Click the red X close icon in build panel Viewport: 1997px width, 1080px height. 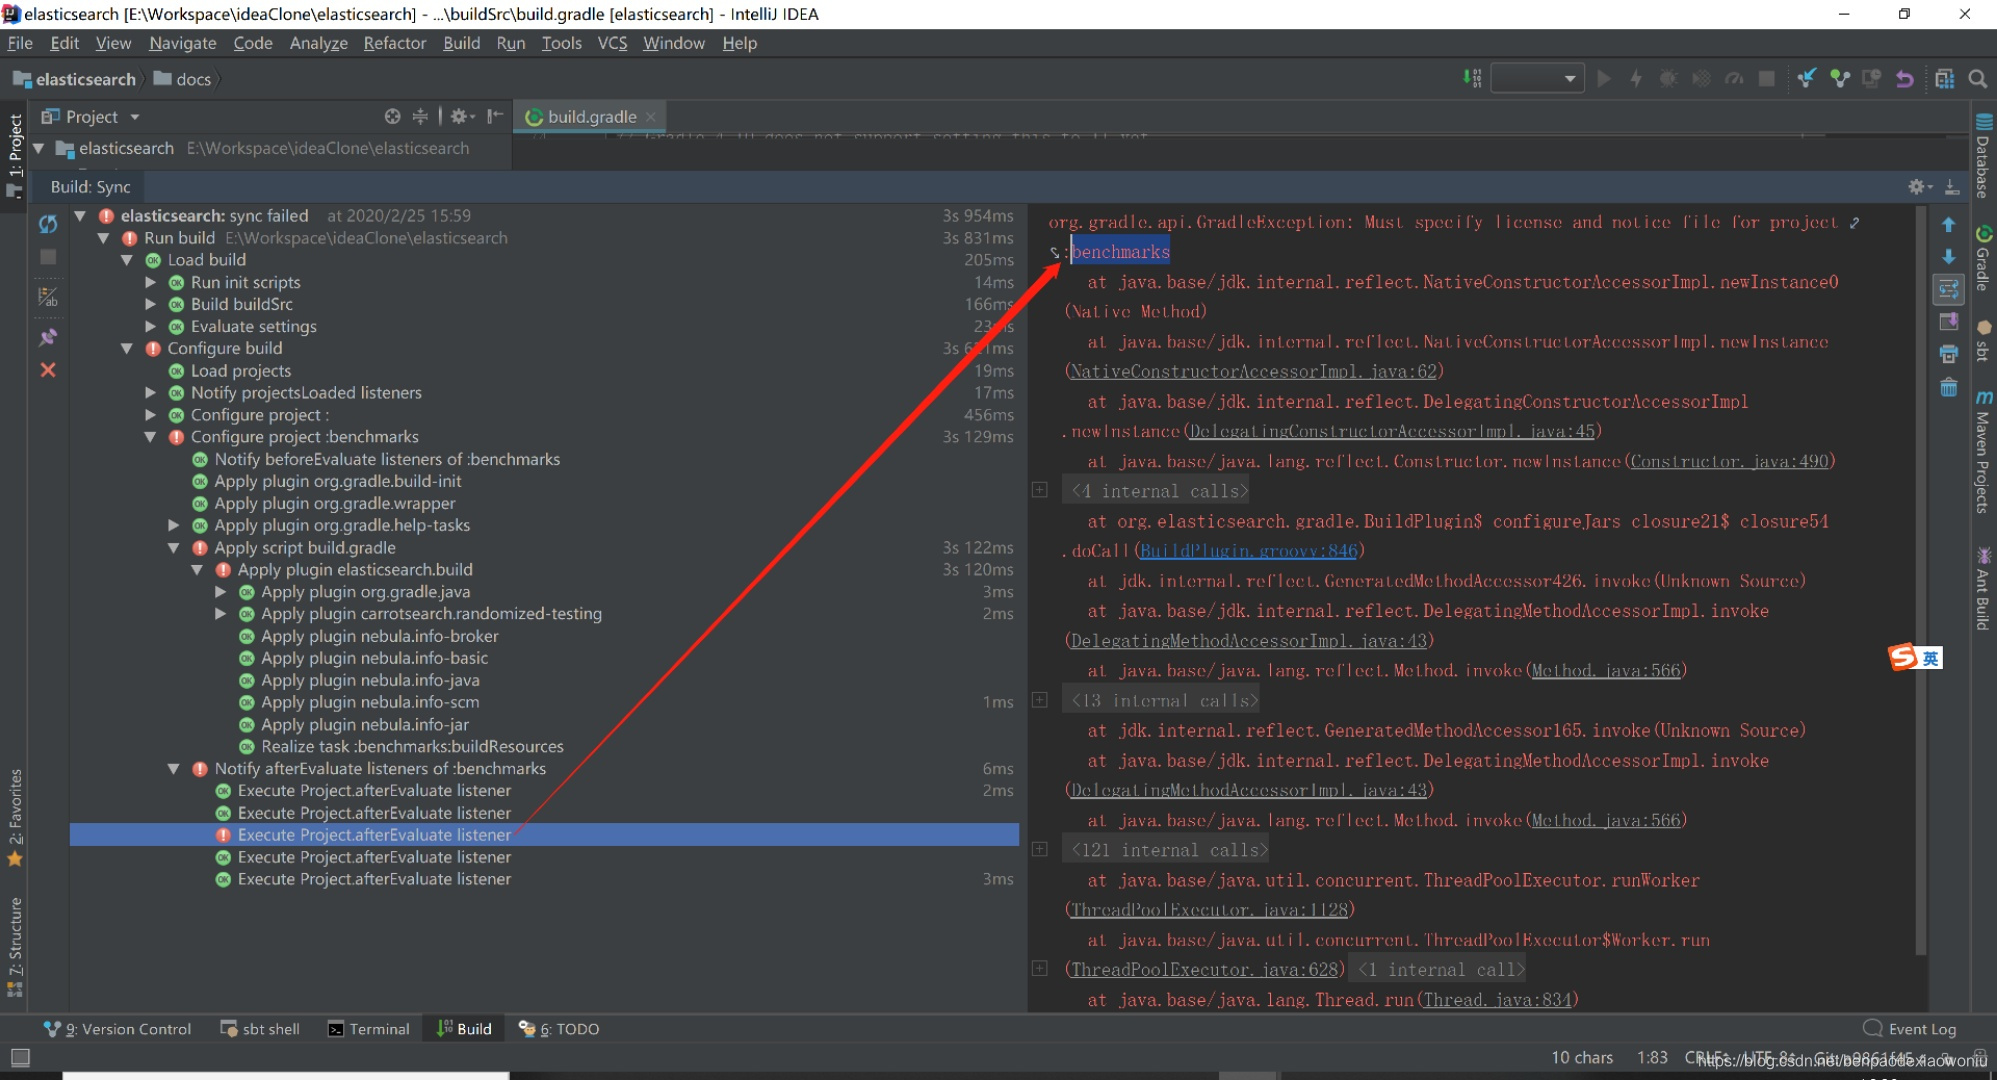pyautogui.click(x=47, y=370)
